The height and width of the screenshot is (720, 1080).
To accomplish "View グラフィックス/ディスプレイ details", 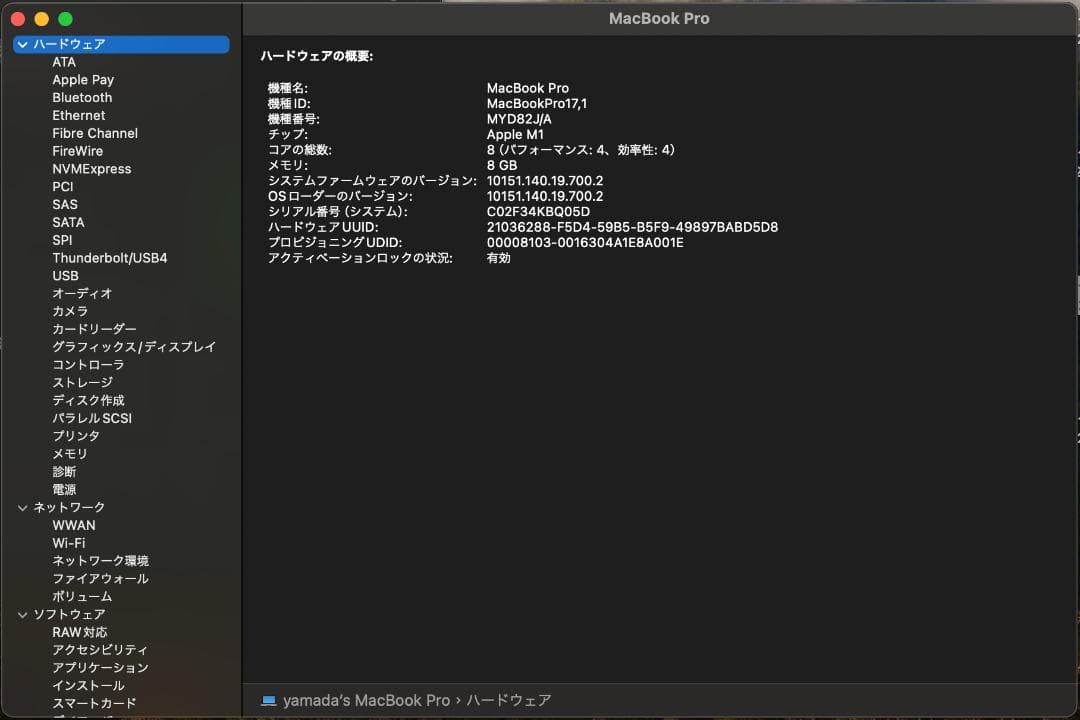I will click(x=134, y=346).
